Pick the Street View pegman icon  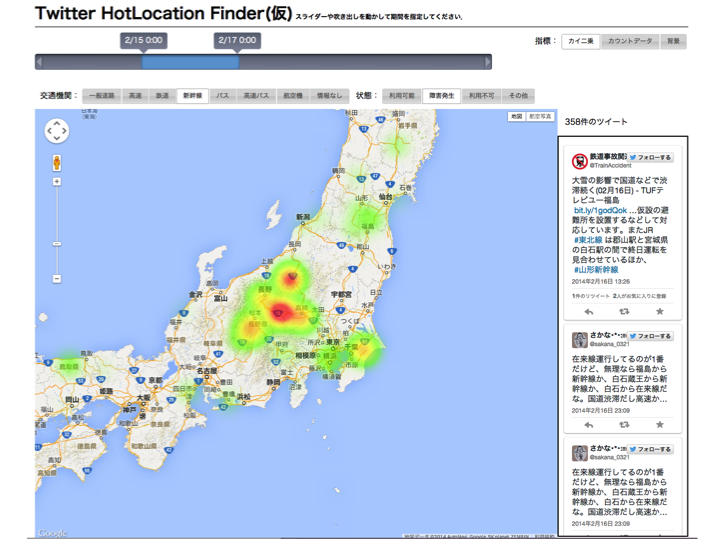tap(57, 163)
